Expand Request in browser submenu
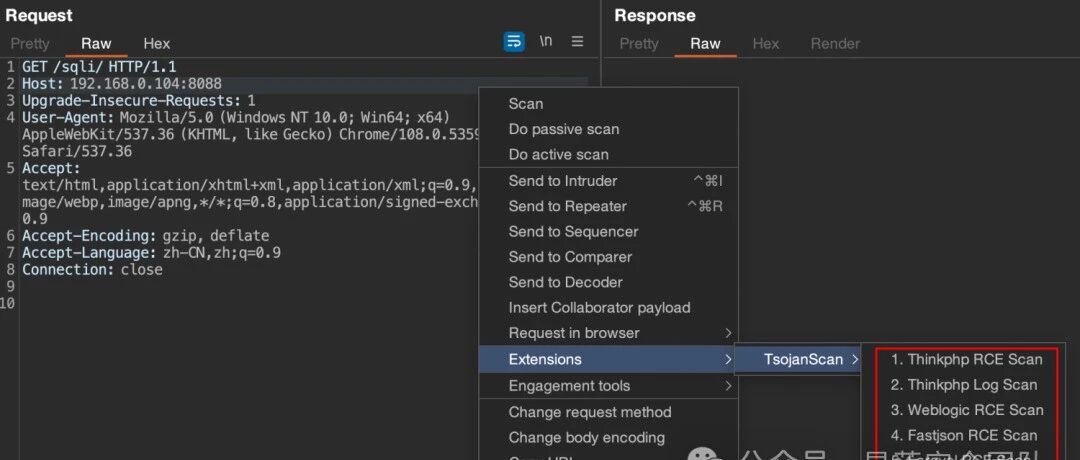The image size is (1080, 460). coord(608,333)
